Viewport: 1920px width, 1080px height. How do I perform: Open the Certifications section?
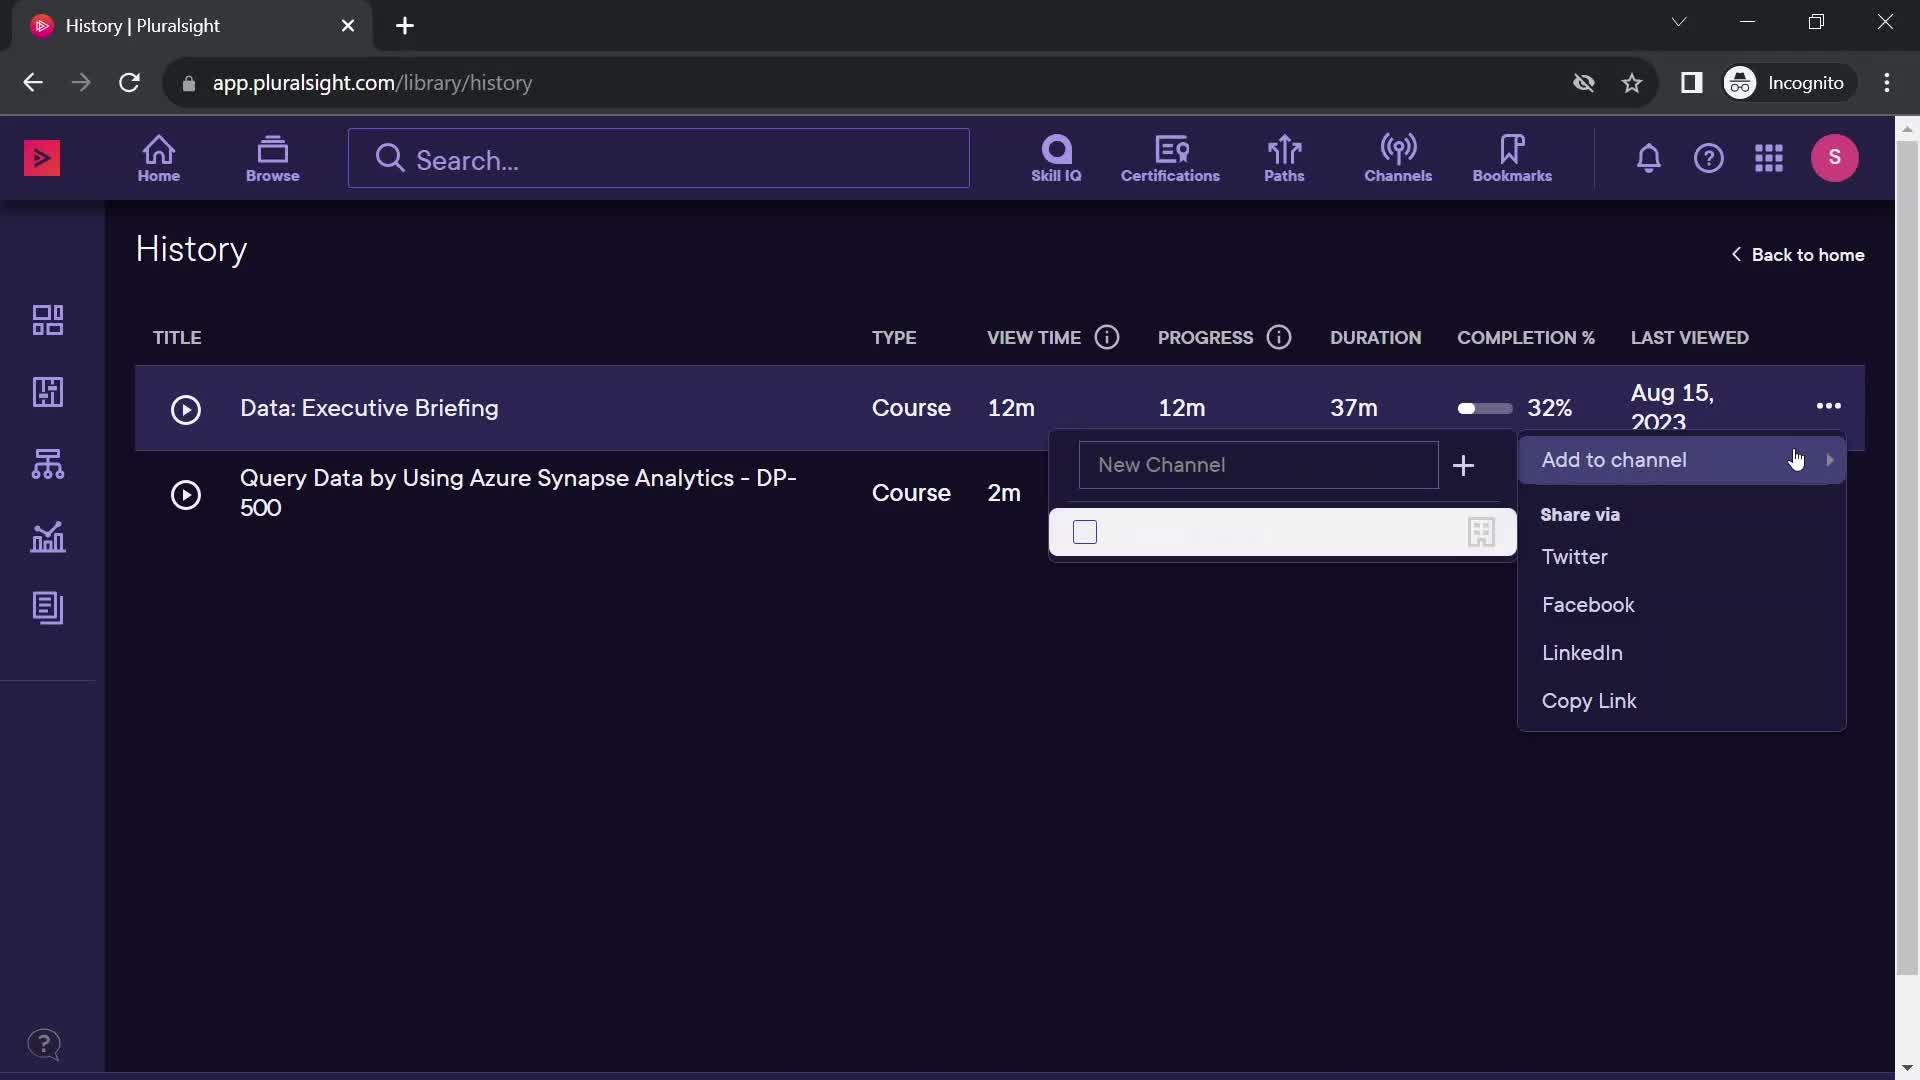[x=1170, y=157]
